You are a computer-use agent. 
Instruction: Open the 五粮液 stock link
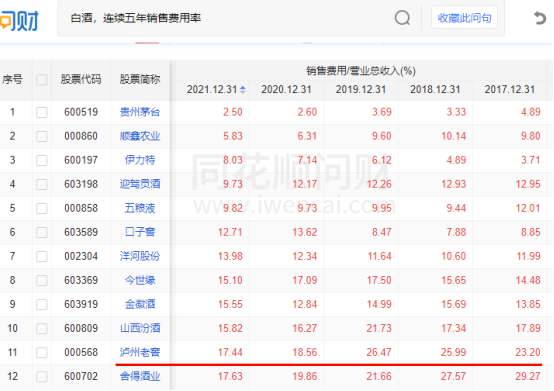click(140, 208)
